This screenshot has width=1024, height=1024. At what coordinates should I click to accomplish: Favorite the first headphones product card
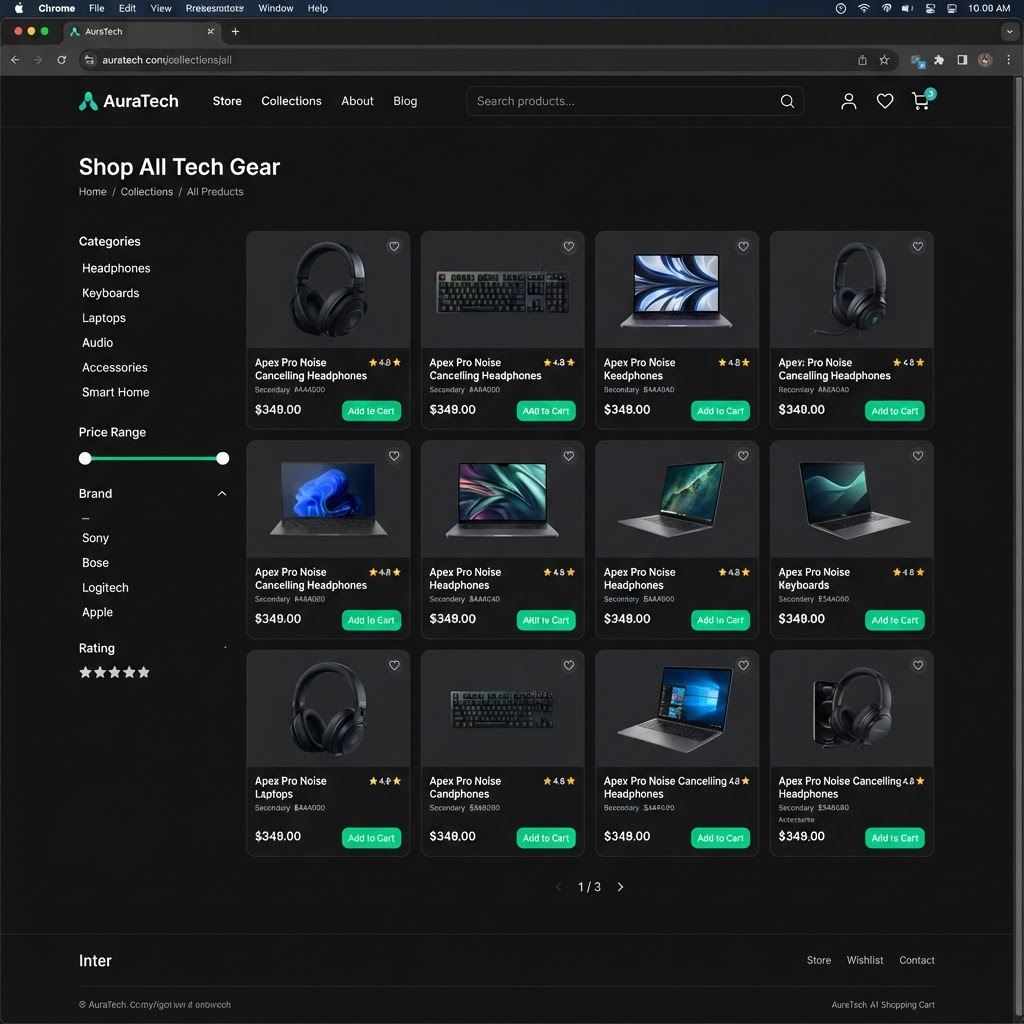394,246
